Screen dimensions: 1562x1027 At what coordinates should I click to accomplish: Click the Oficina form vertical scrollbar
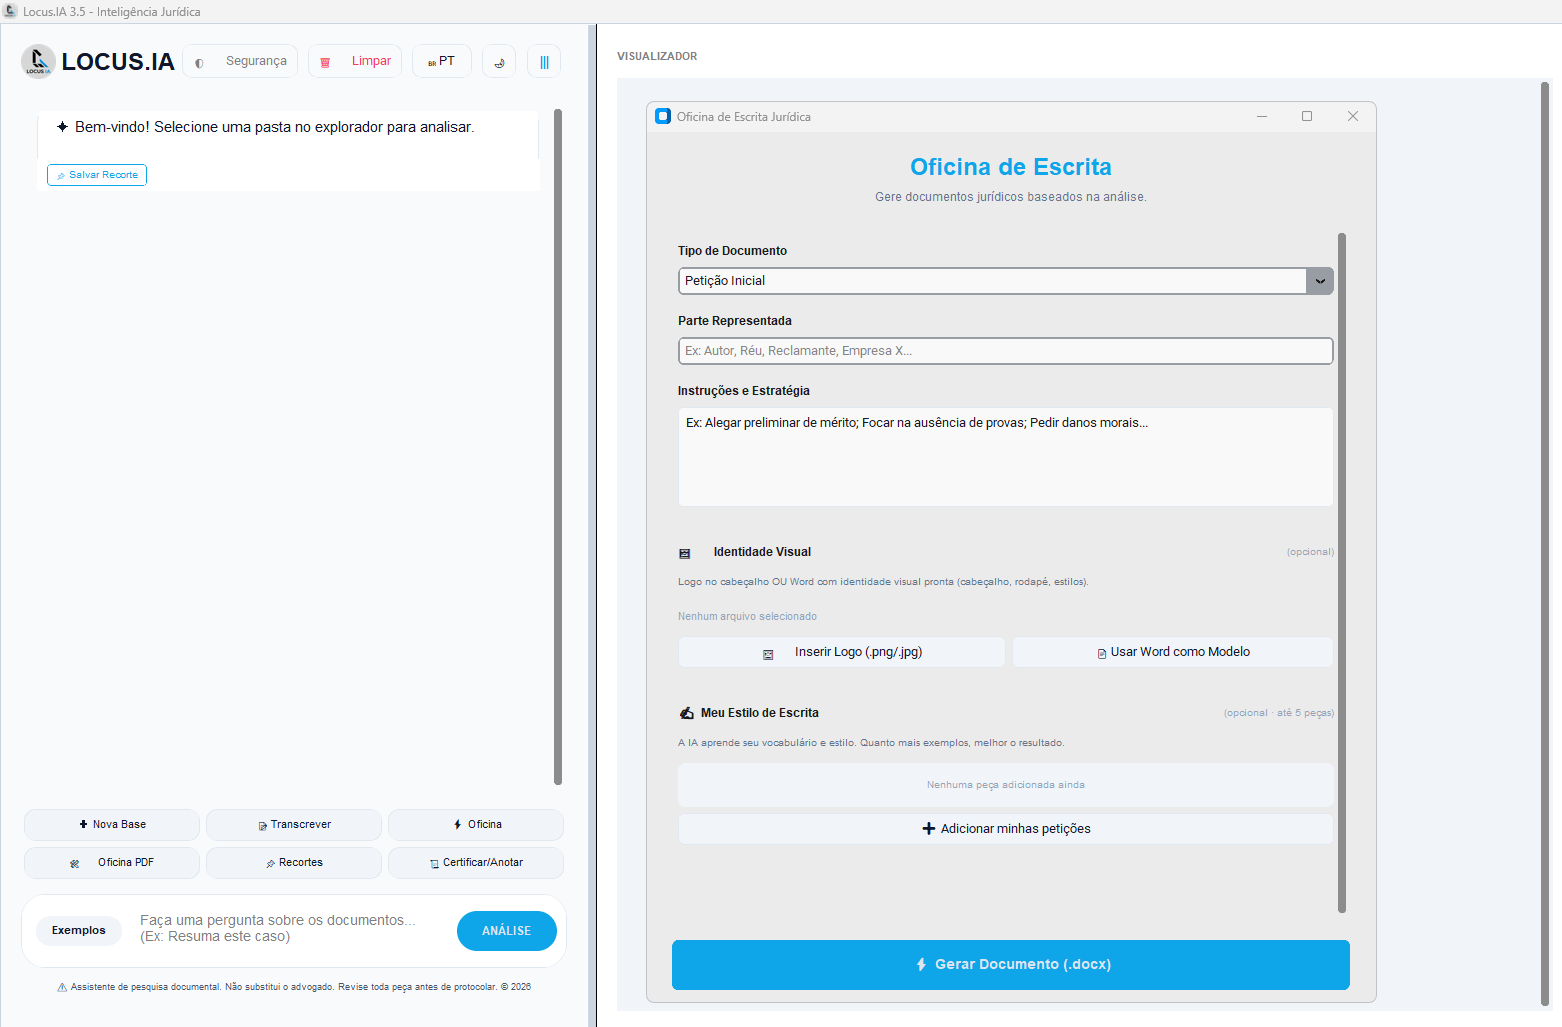[x=1342, y=573]
